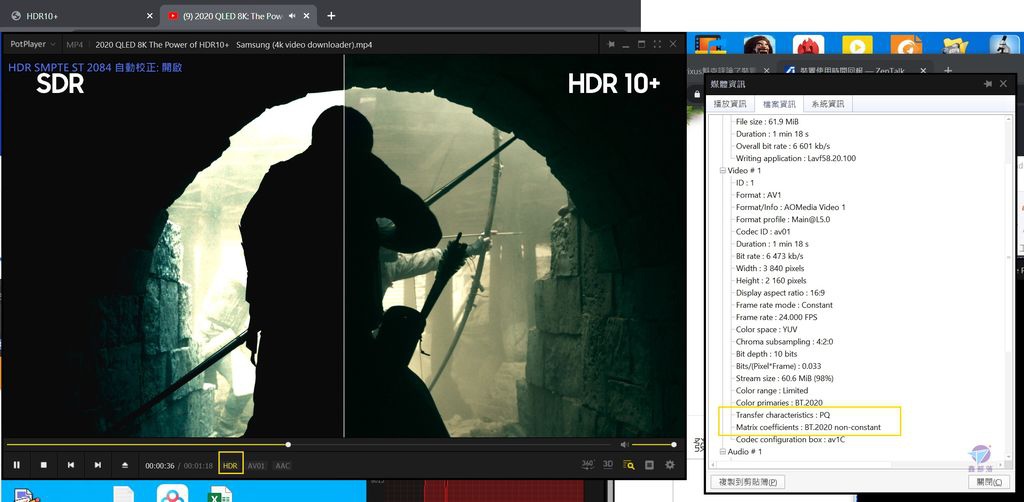Open the film-strip video editor desktop icon
The width and height of the screenshot is (1024, 502).
click(710, 44)
